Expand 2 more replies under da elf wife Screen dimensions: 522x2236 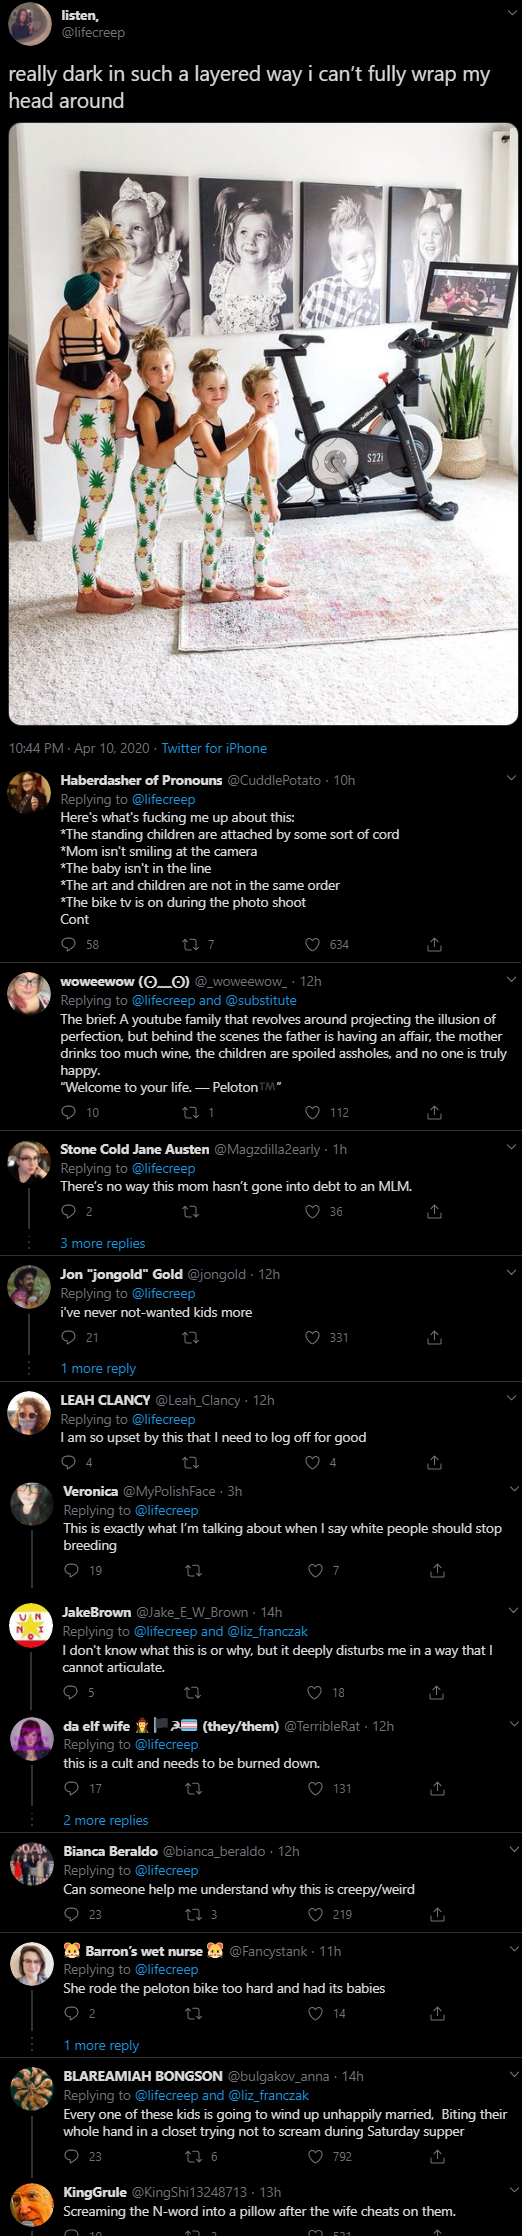(x=106, y=1820)
